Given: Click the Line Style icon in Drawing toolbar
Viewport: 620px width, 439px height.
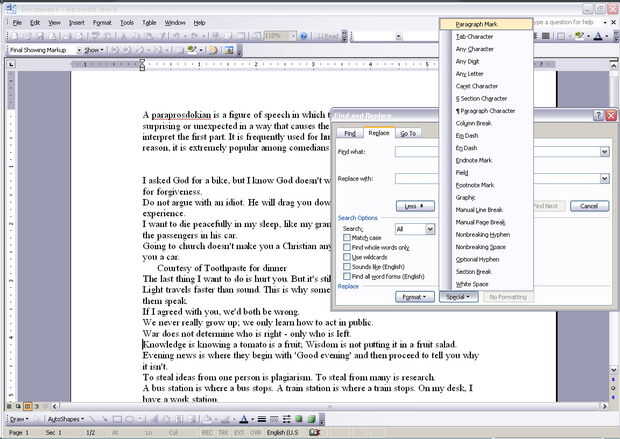Looking at the screenshot, I should coord(262,419).
